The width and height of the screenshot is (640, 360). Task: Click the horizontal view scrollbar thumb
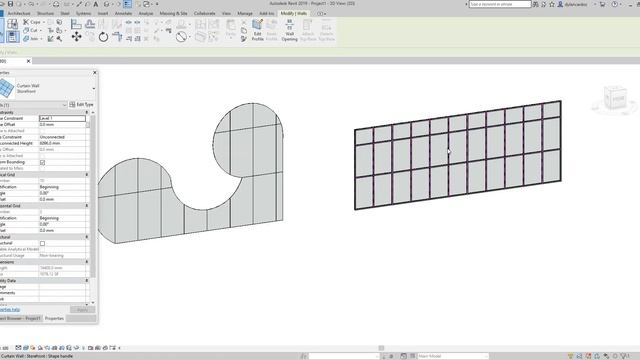pos(381,348)
